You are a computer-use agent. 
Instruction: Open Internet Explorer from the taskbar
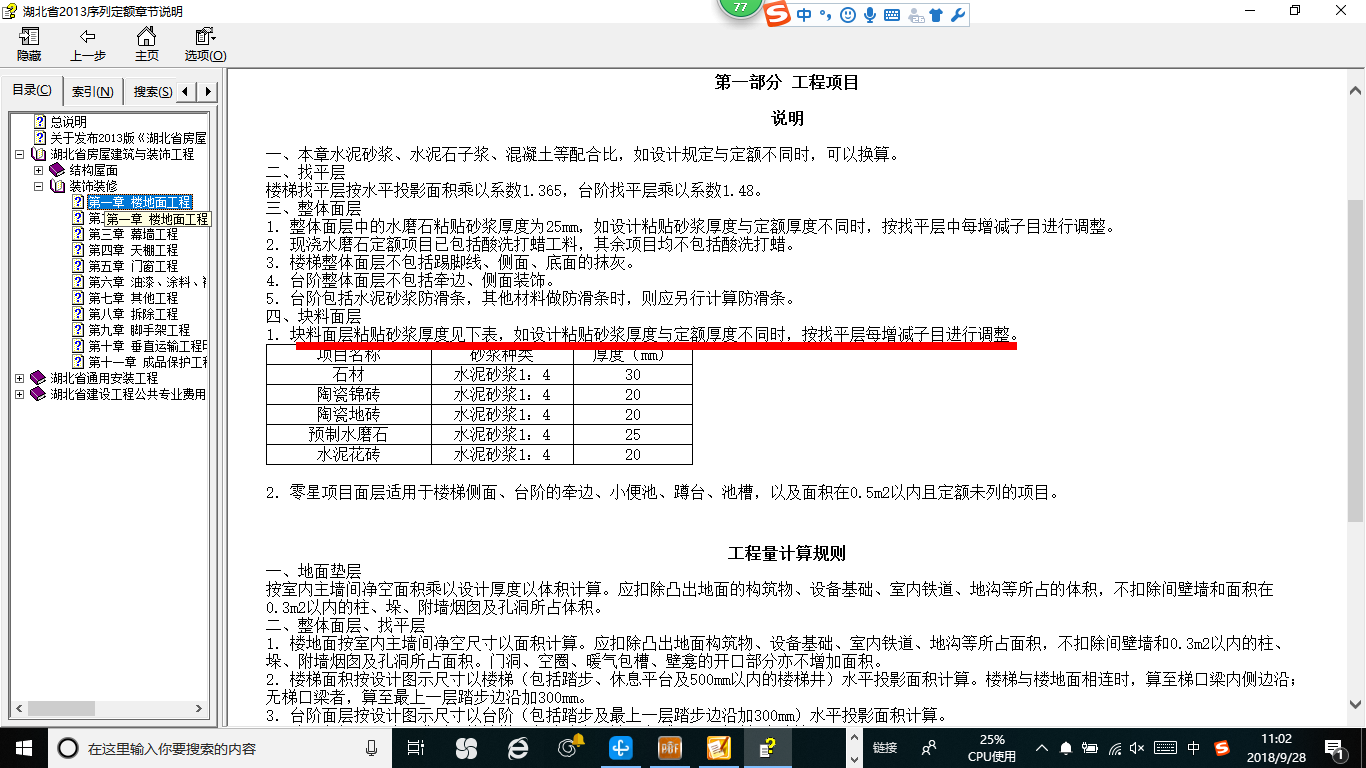pyautogui.click(x=517, y=747)
